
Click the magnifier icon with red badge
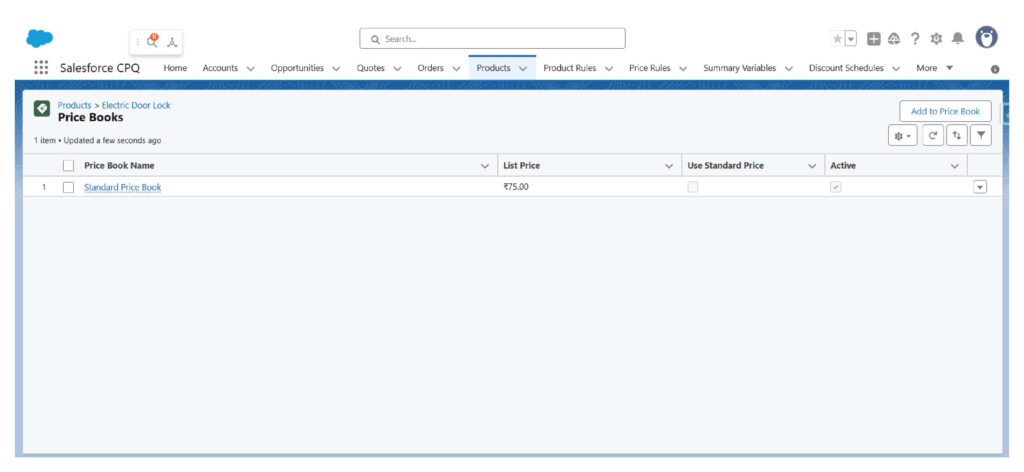point(152,41)
